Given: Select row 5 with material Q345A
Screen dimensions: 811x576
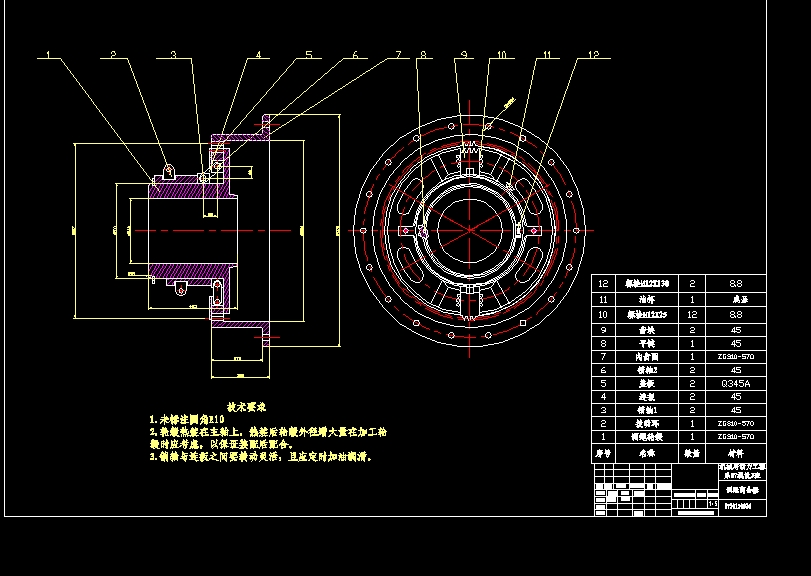Looking at the screenshot, I should pos(736,385).
